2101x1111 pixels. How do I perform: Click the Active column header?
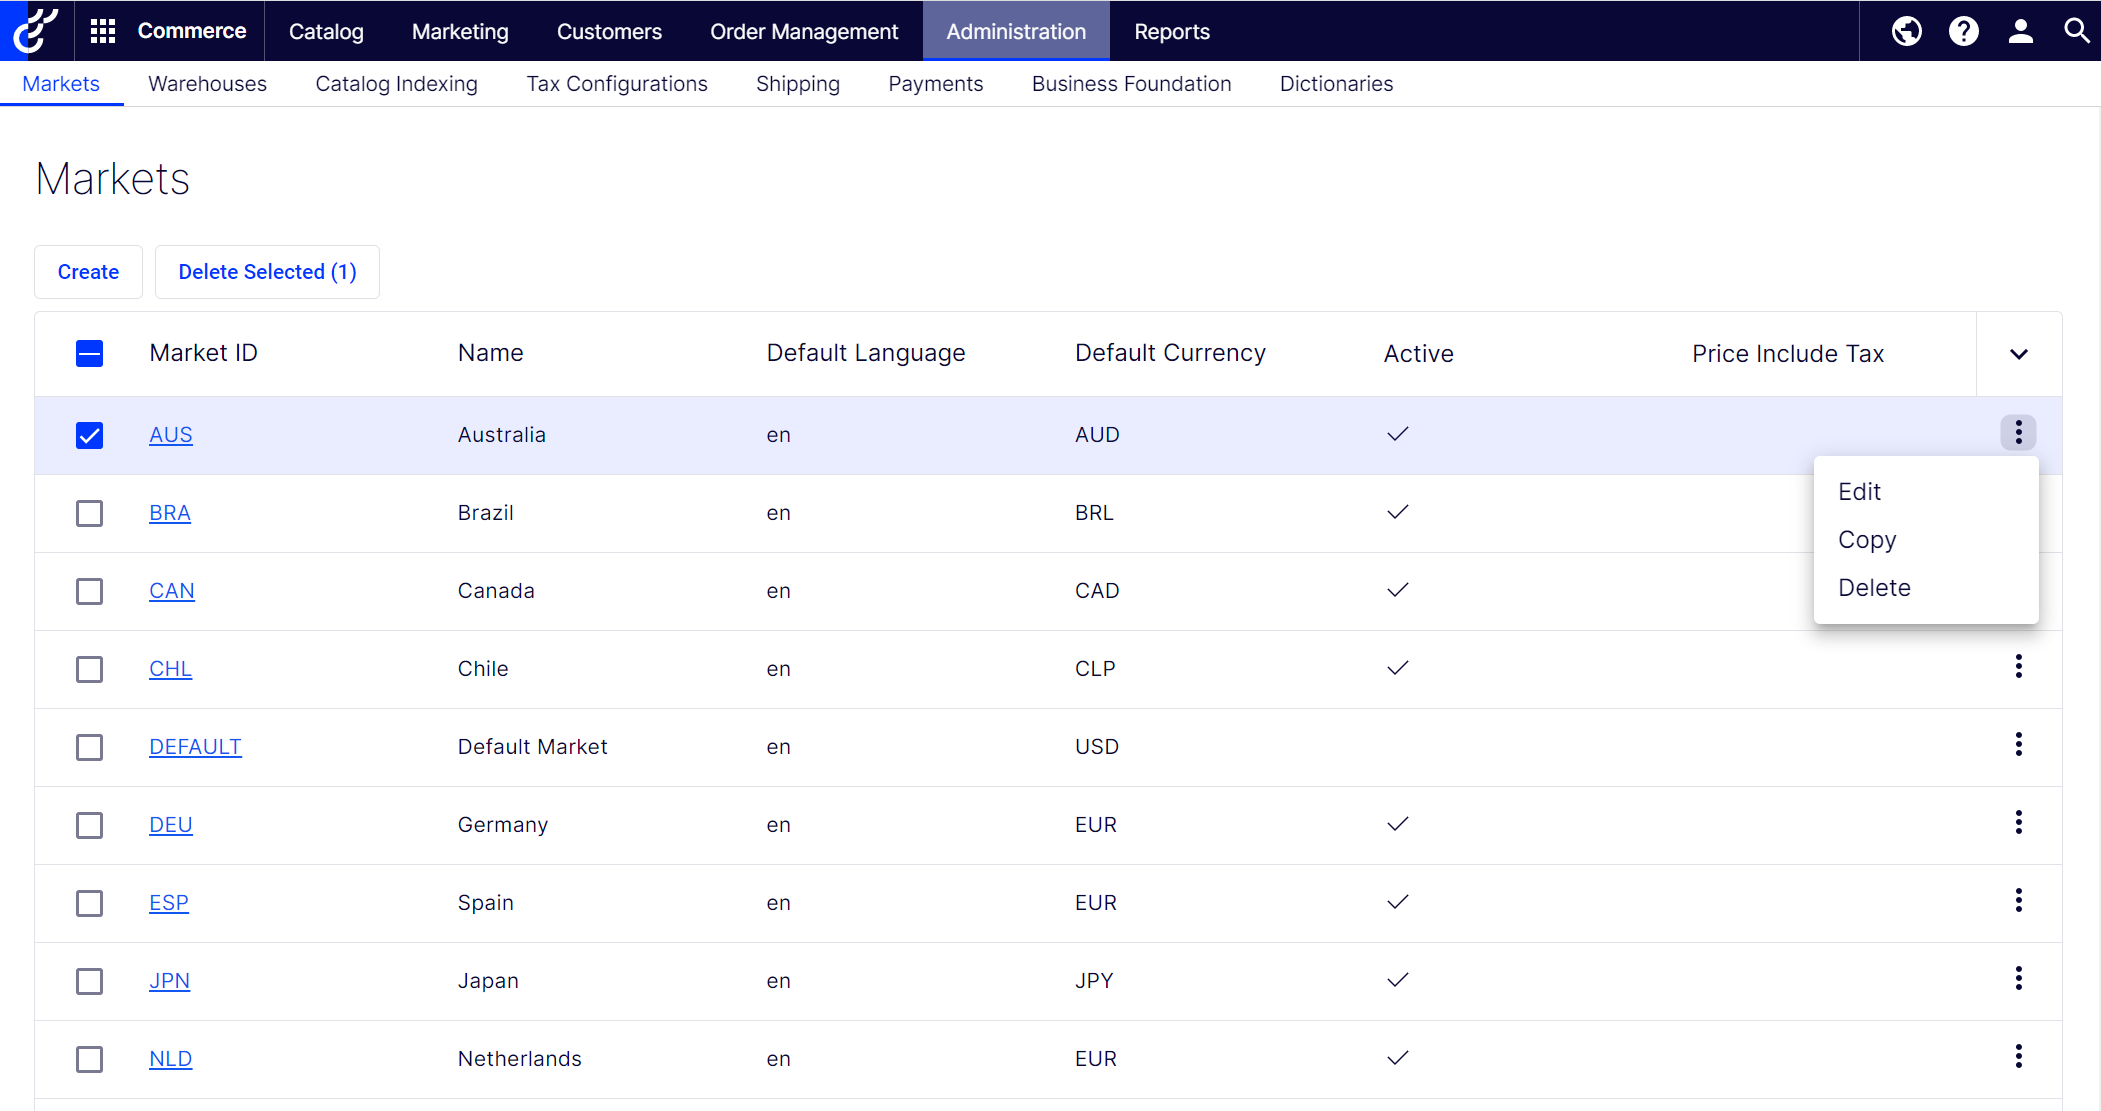coord(1418,354)
